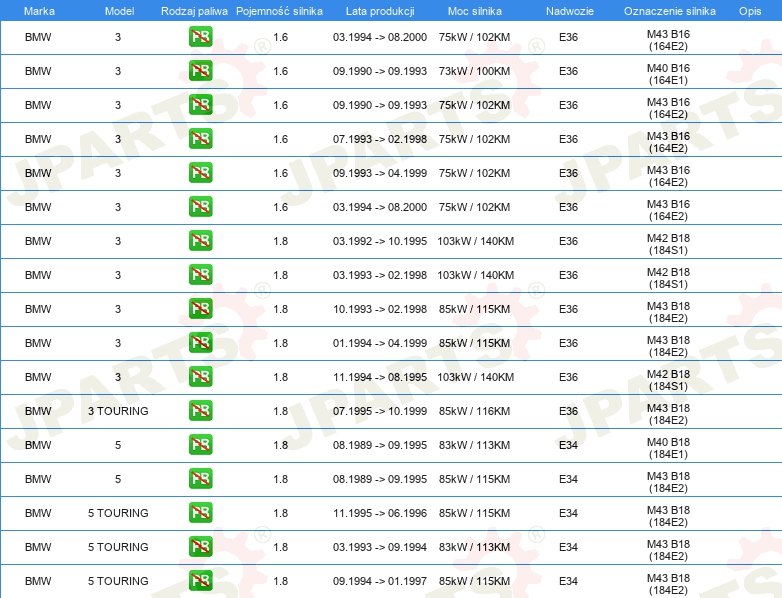Click the Rodzaj paliwa column header
The width and height of the screenshot is (782, 598).
pos(194,11)
